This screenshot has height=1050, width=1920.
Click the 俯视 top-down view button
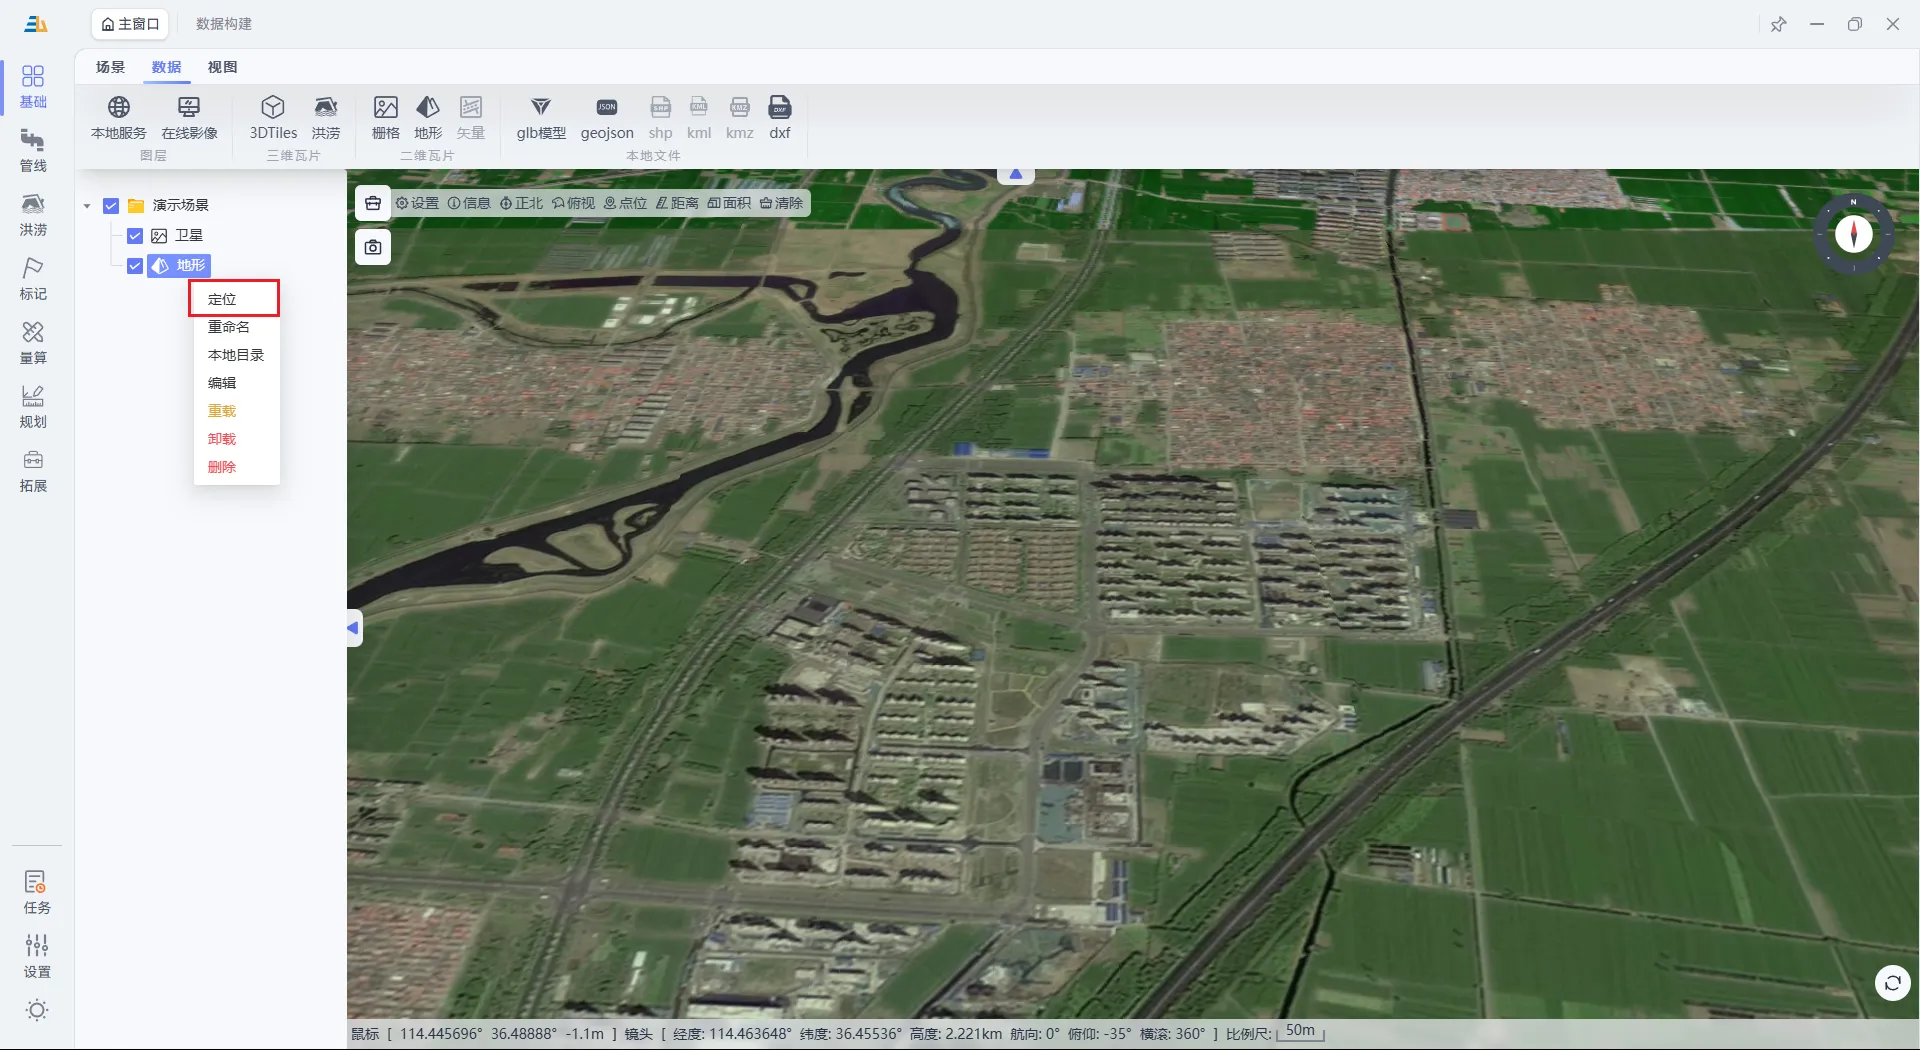(x=573, y=203)
